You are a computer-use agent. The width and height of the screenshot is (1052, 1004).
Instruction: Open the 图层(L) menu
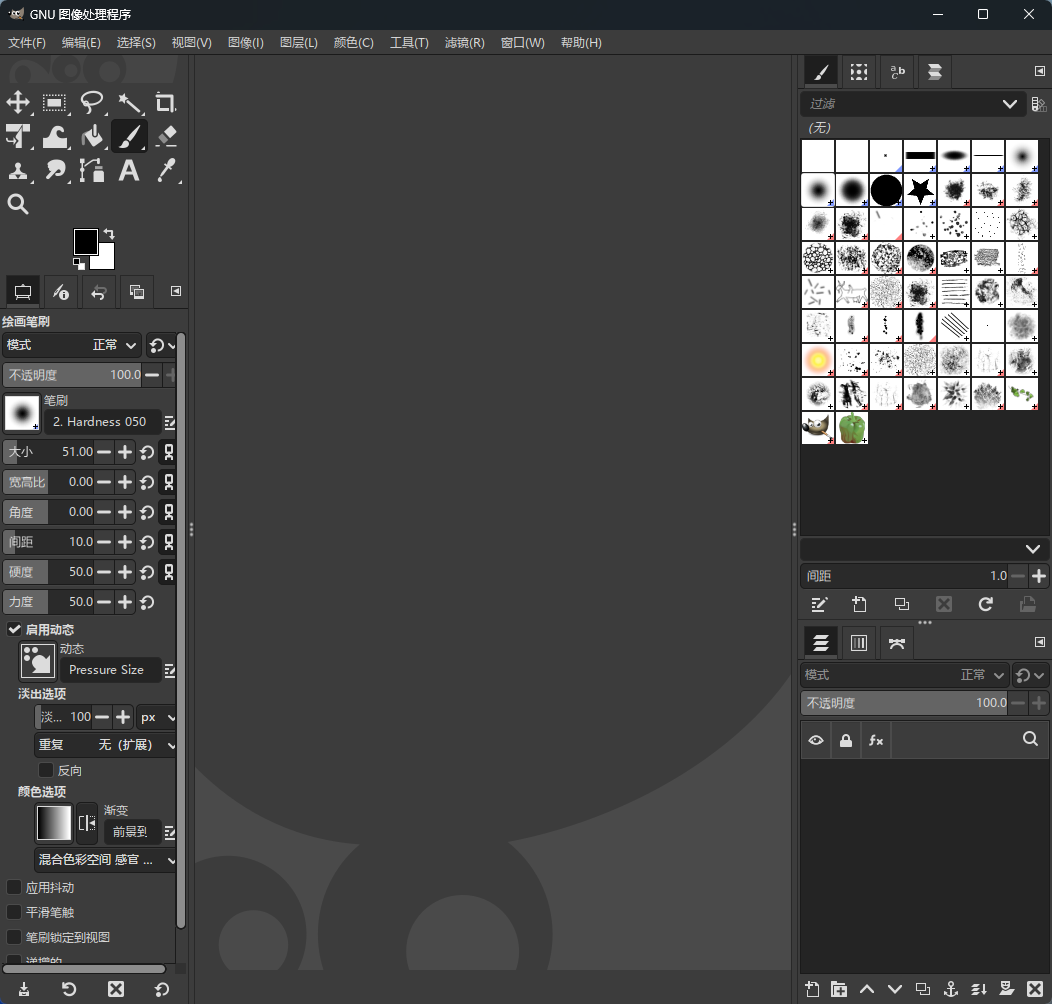point(299,43)
